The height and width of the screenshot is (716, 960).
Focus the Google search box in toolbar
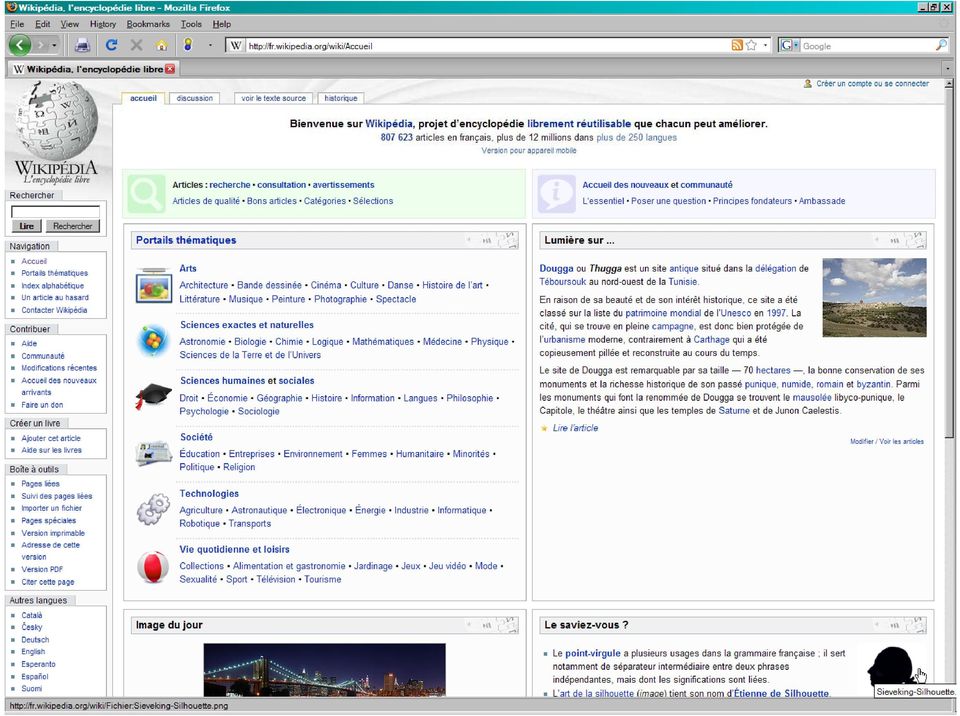coord(867,46)
